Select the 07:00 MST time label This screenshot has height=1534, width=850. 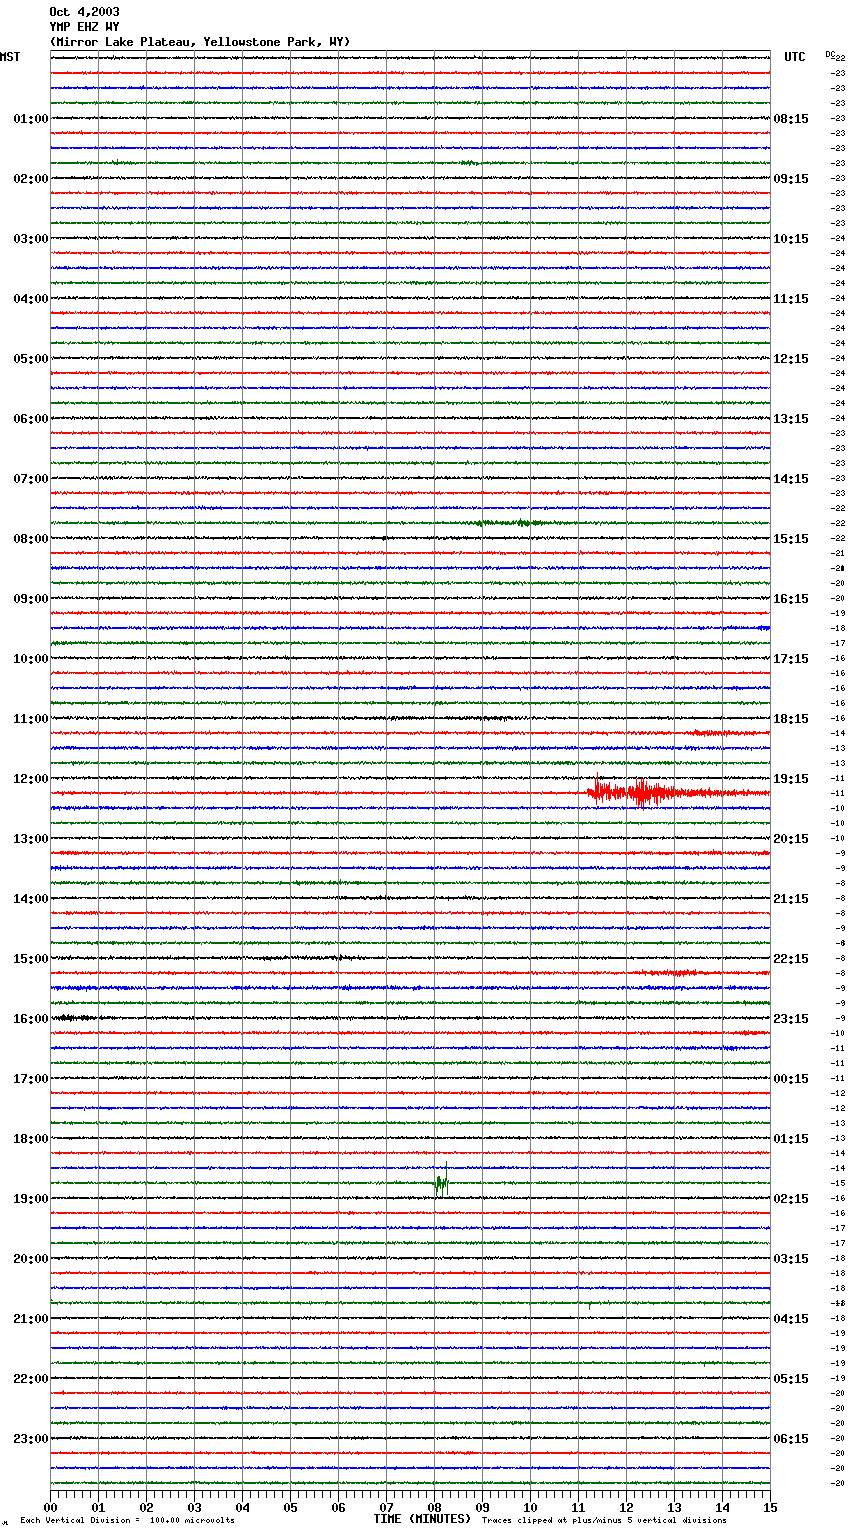[31, 479]
